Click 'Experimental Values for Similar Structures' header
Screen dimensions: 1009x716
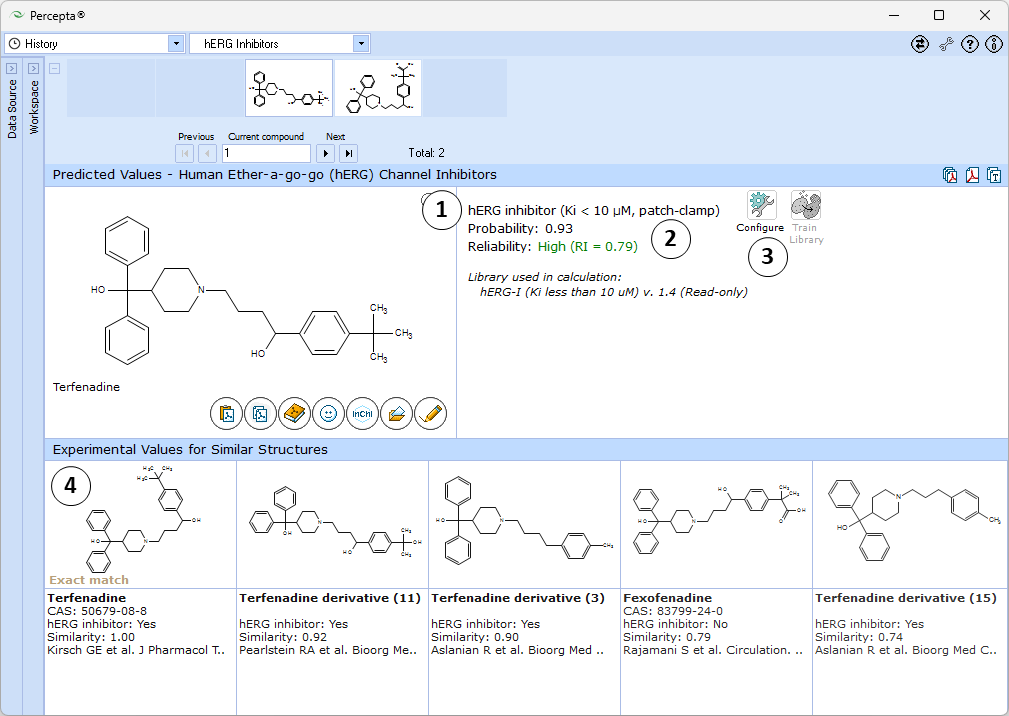[x=190, y=450]
